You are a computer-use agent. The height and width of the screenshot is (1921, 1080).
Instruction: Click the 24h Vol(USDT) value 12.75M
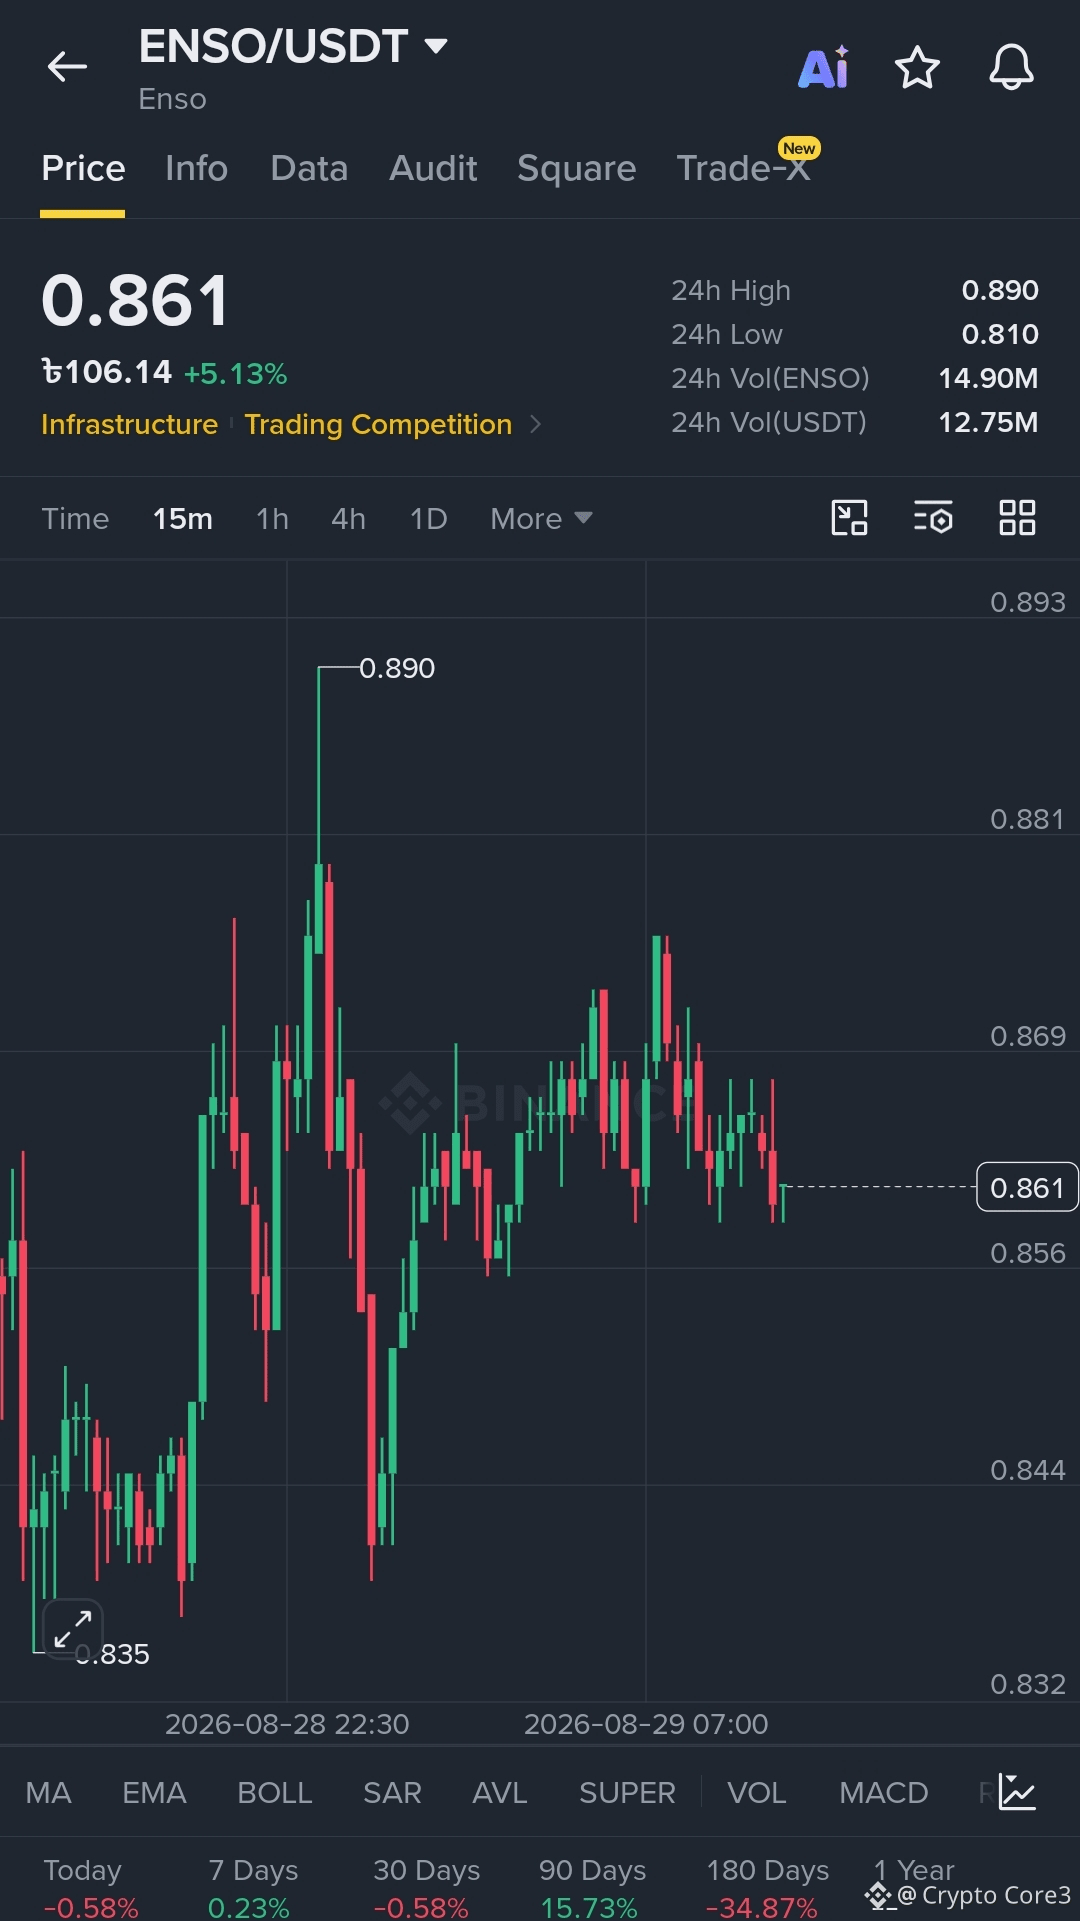[988, 422]
